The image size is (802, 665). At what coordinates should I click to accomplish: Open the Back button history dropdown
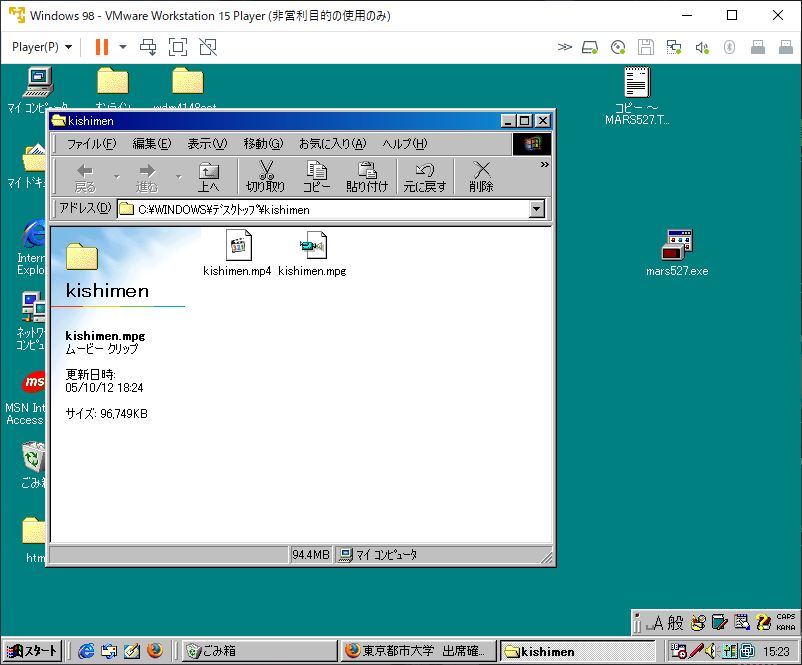pos(117,177)
